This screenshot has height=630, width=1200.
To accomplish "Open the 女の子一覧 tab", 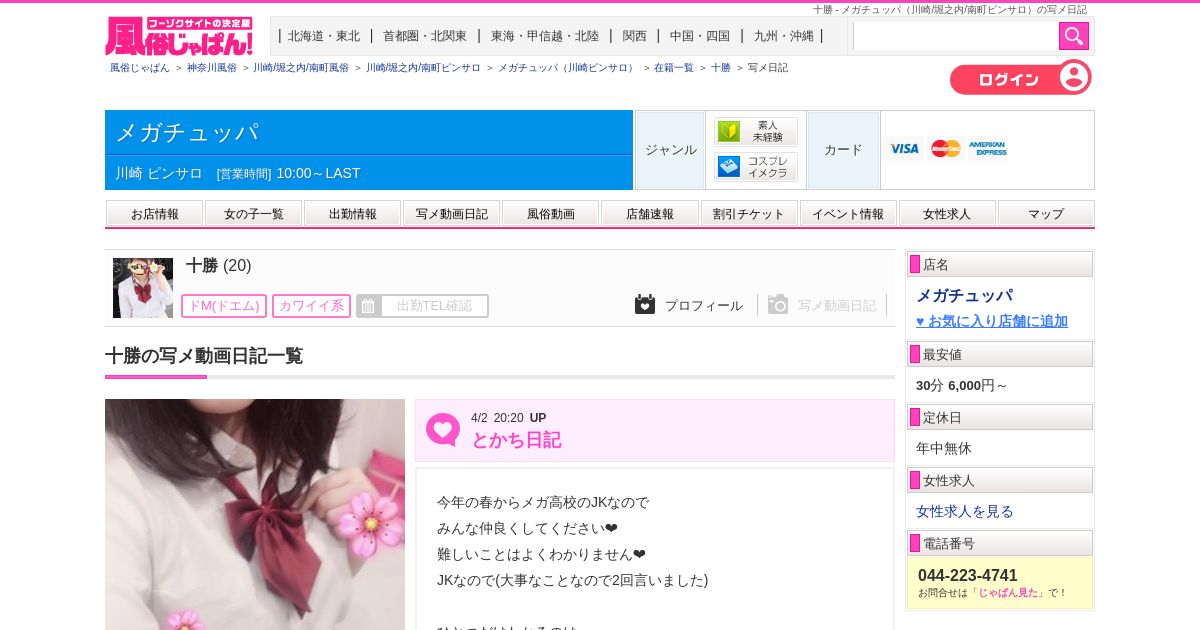I will 254,213.
